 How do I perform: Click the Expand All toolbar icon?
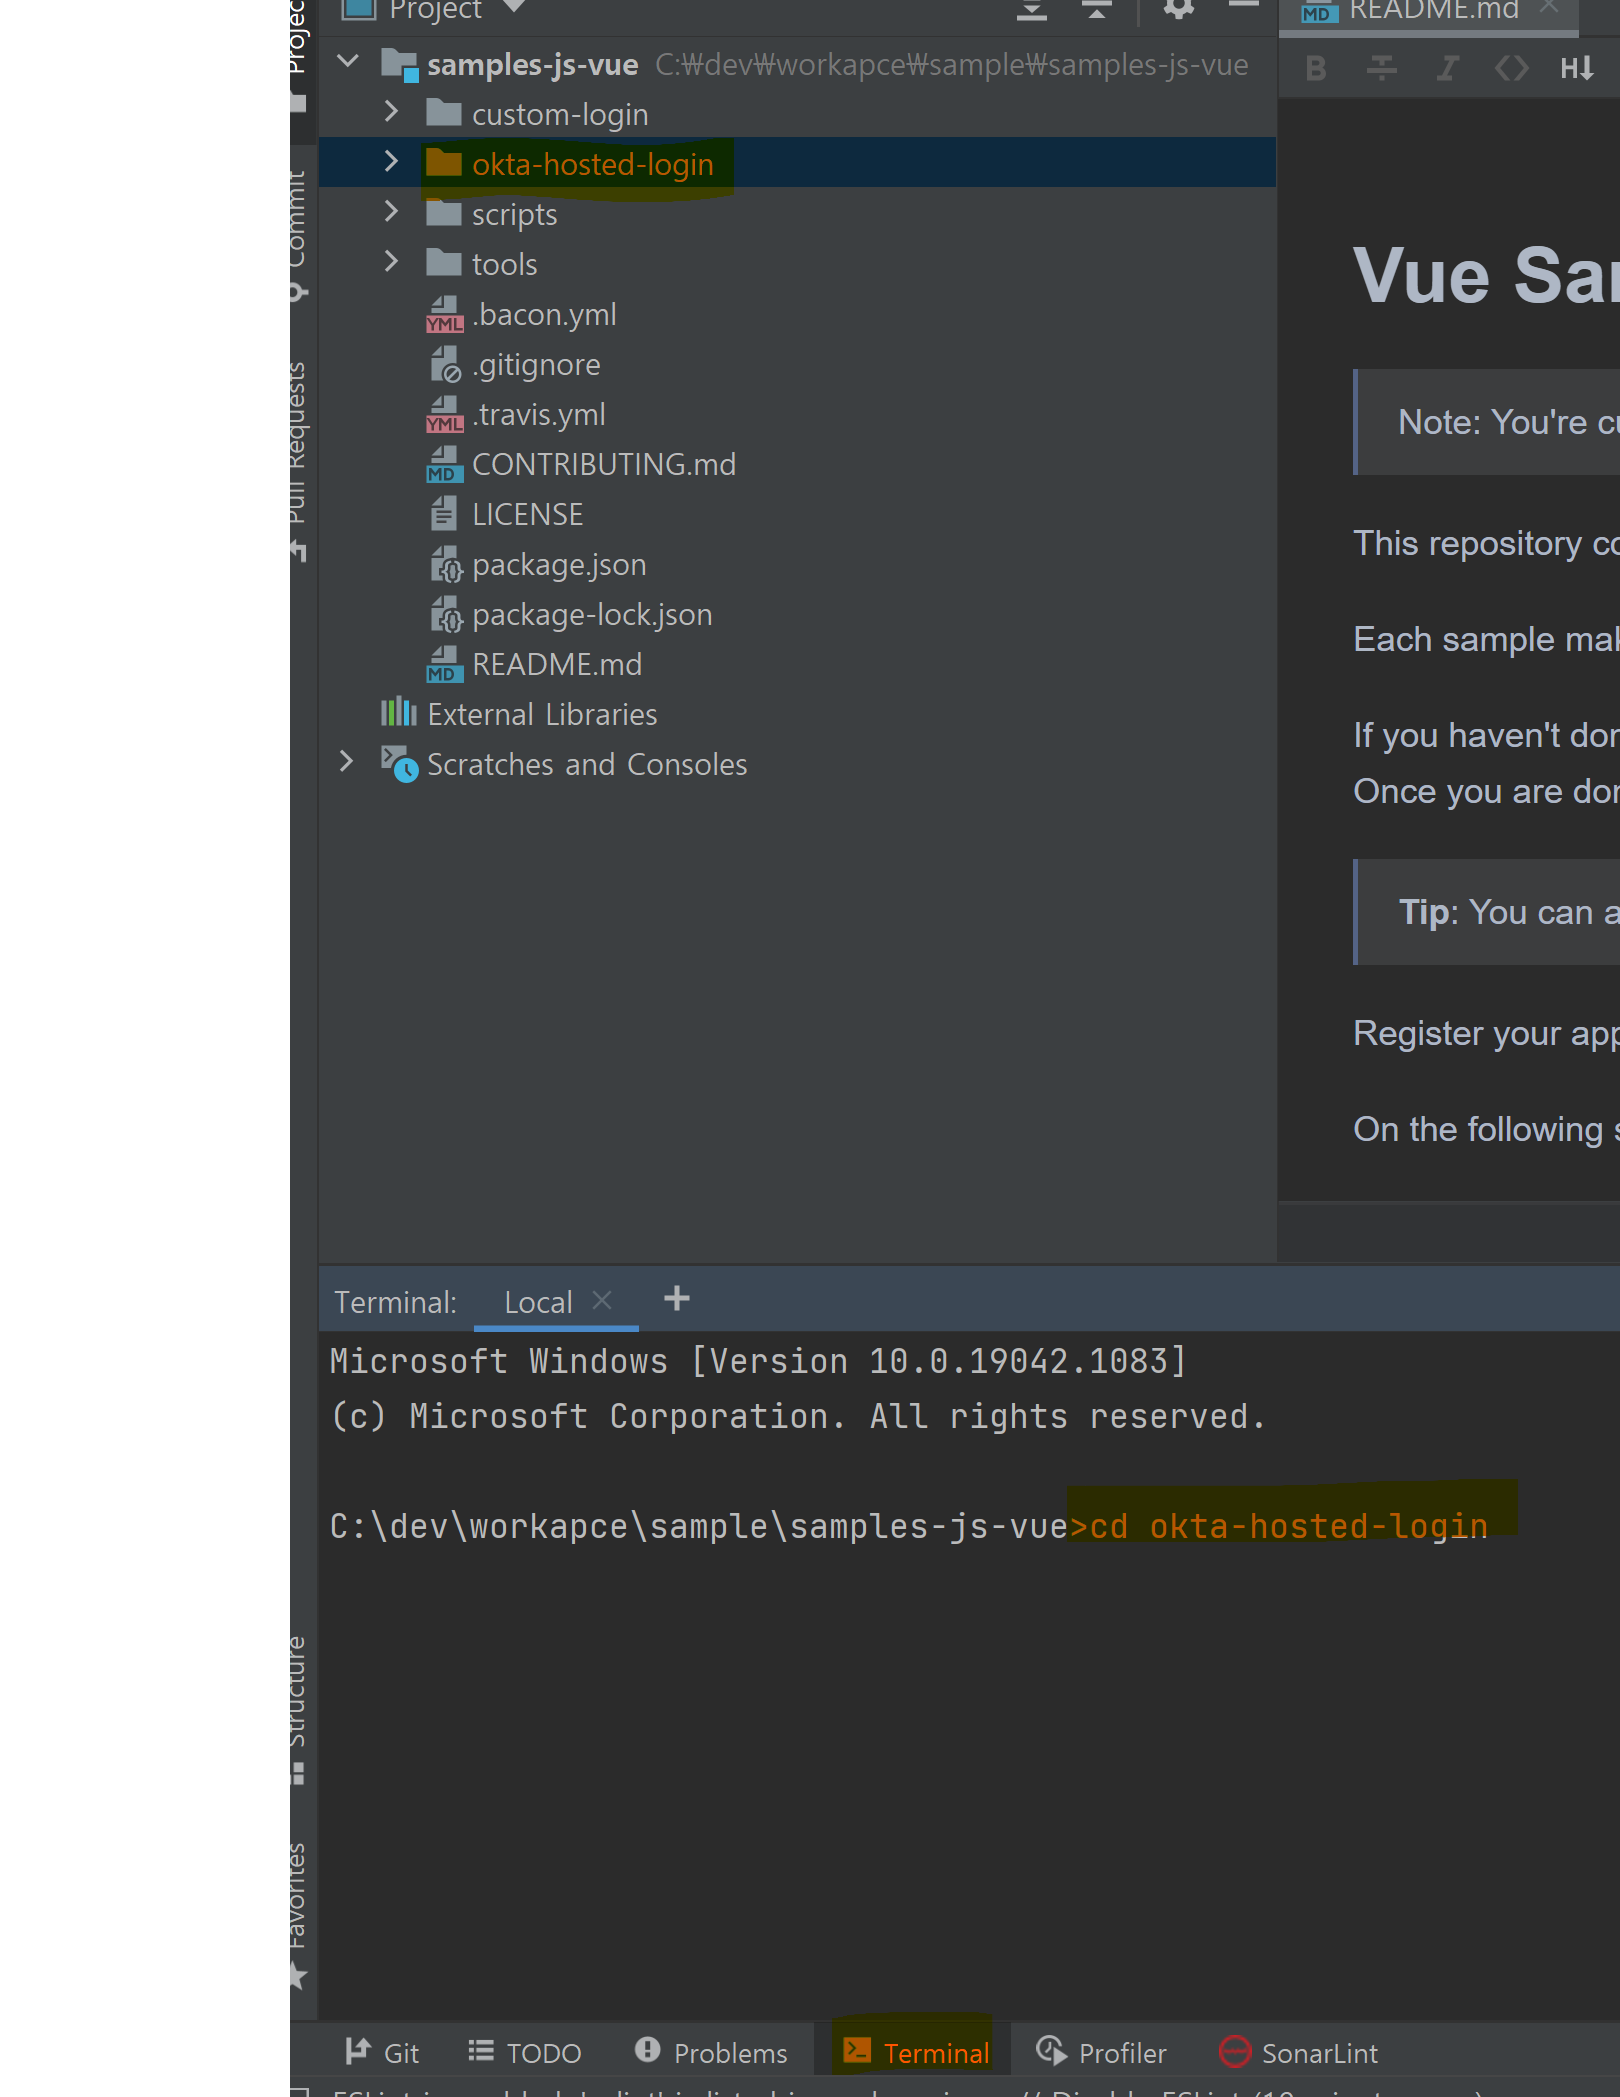point(1032,10)
